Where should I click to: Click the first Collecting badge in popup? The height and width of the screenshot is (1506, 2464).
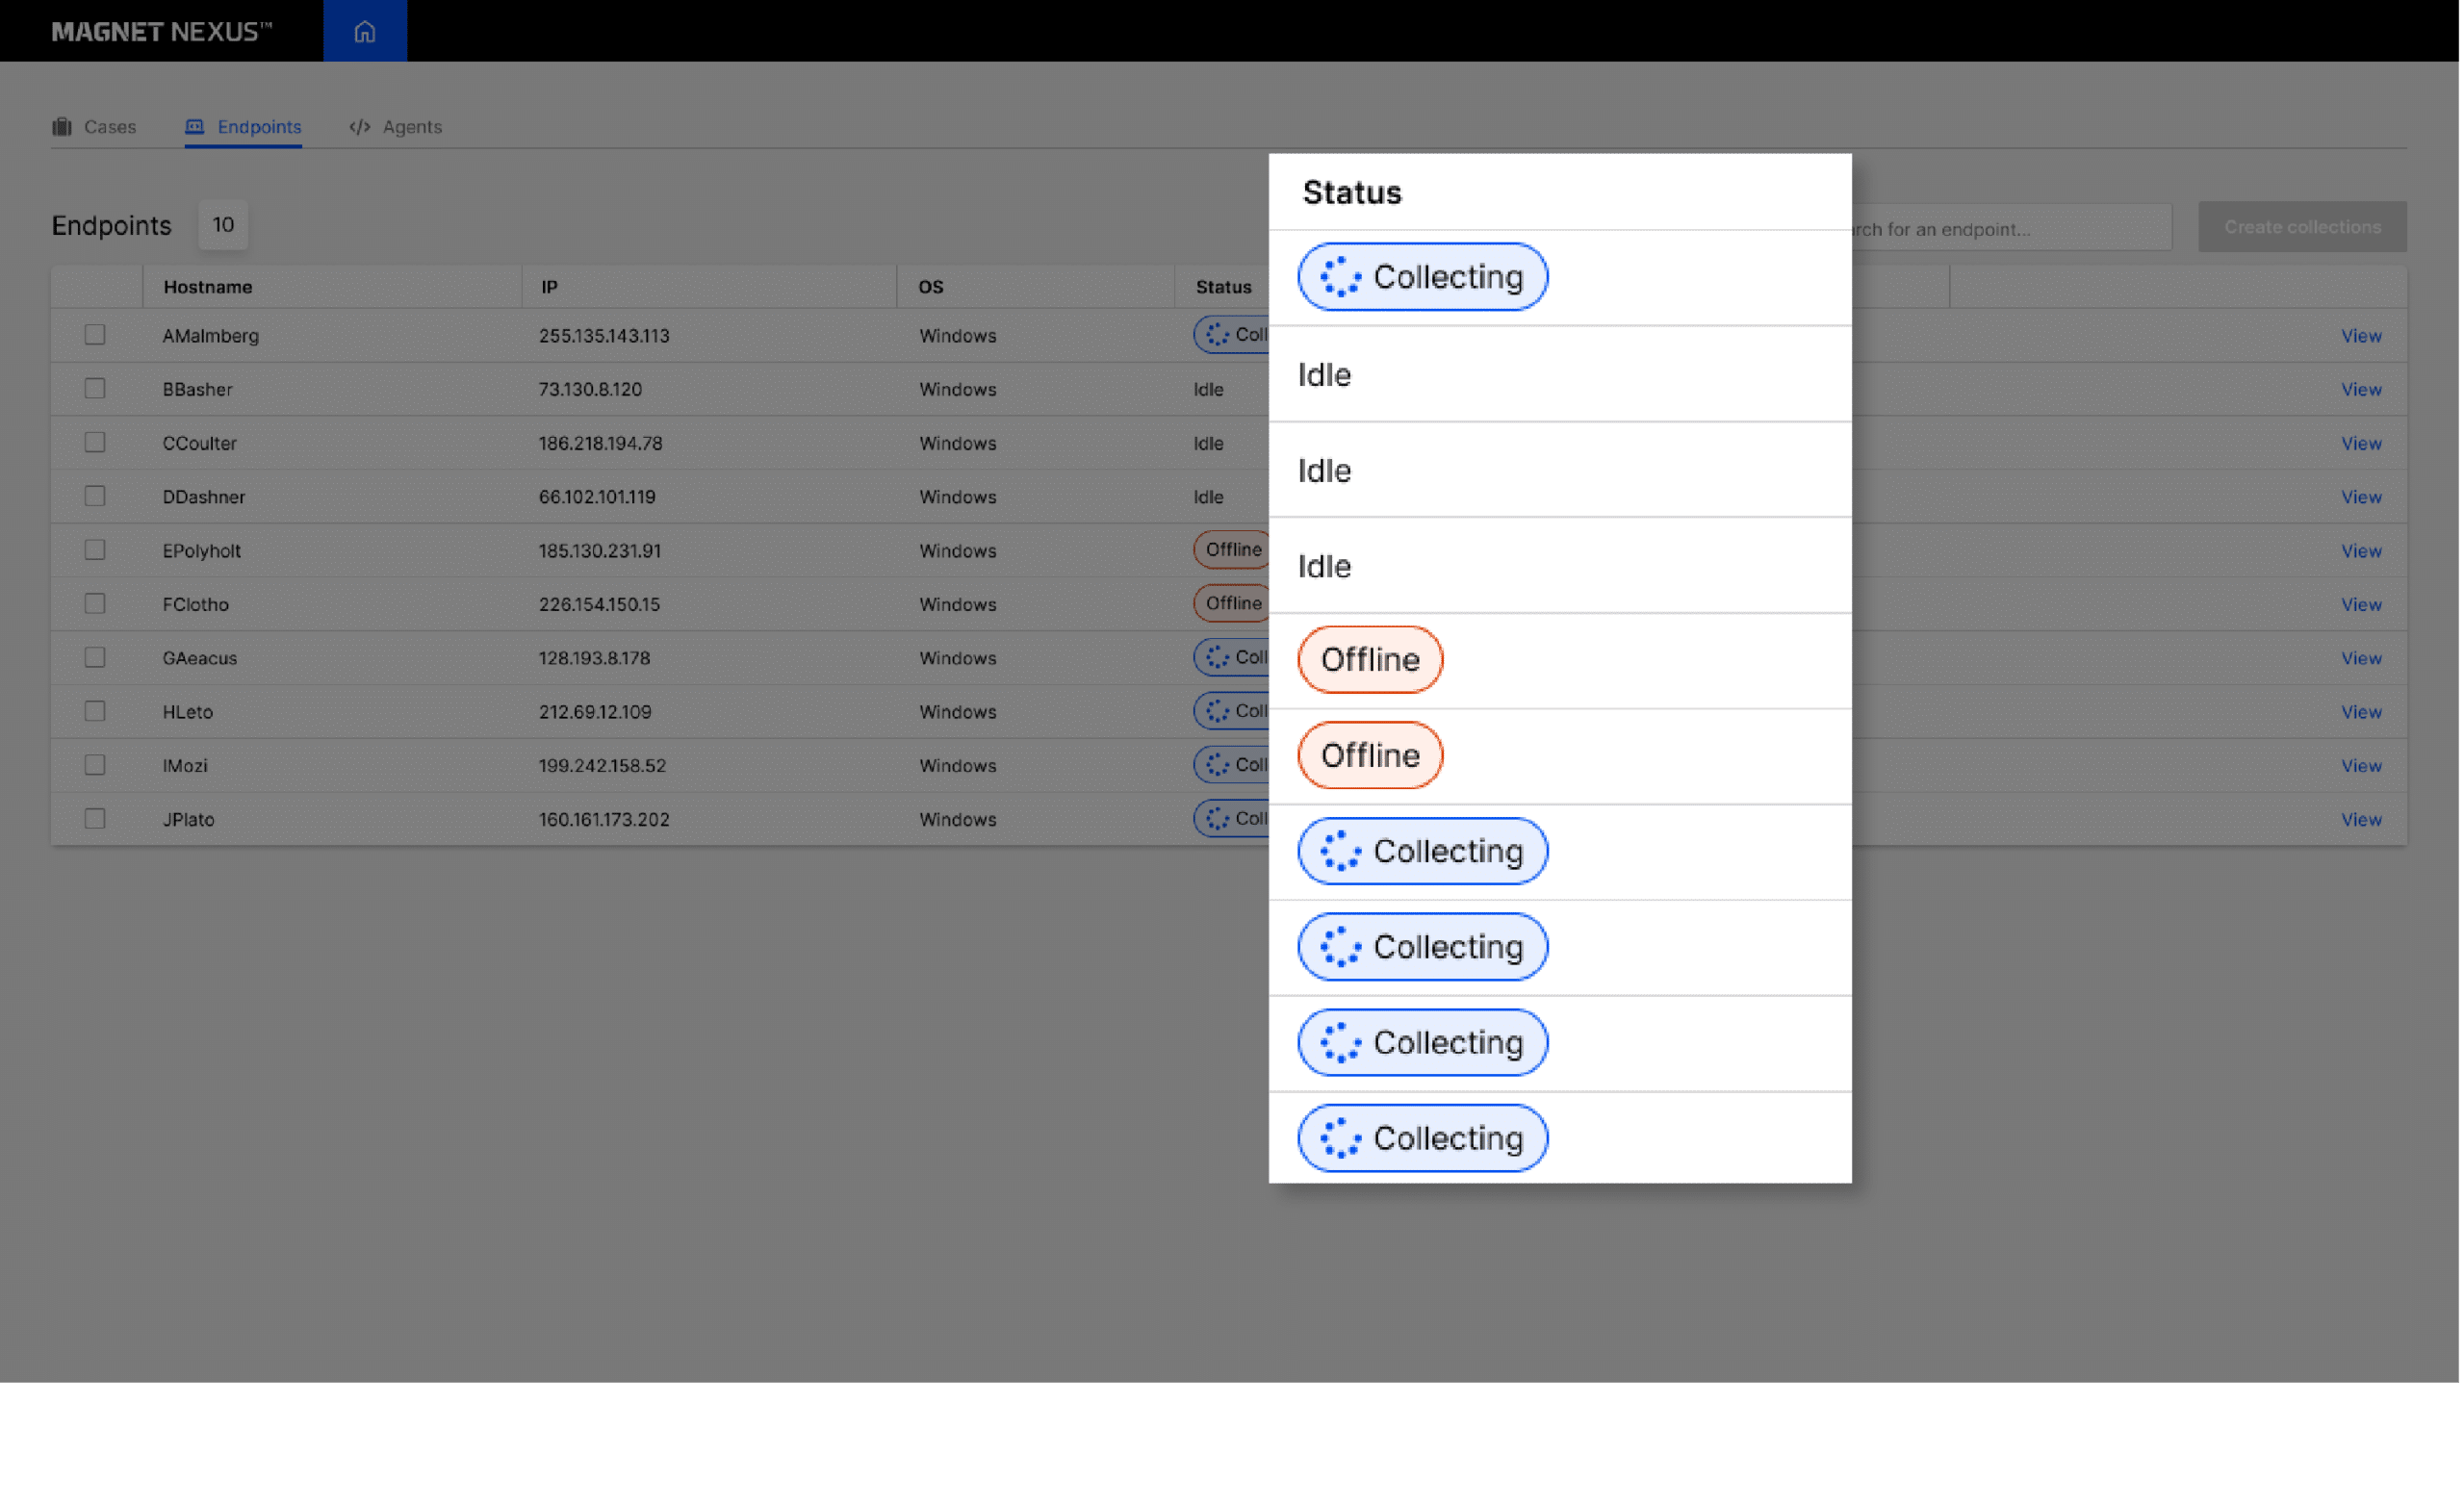[x=1422, y=277]
